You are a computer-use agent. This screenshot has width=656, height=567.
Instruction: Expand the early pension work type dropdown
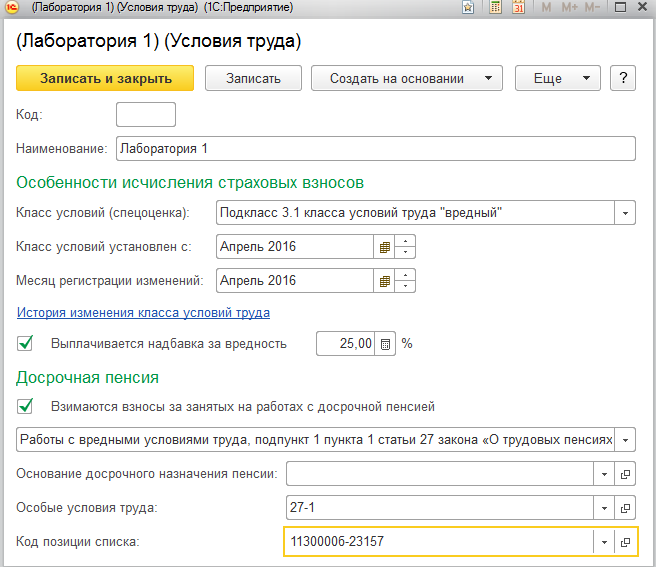[x=625, y=439]
